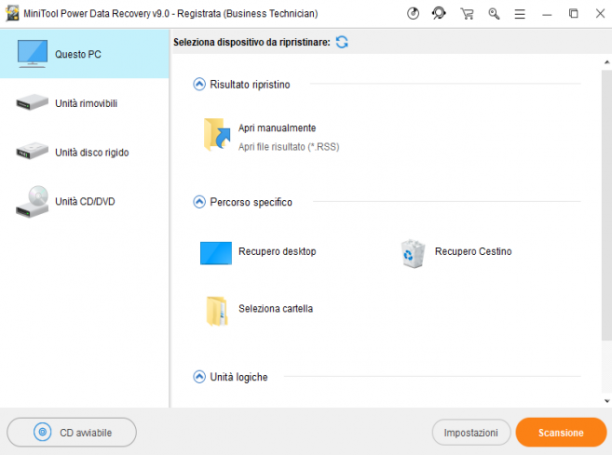The image size is (612, 455).
Task: Click the CD/DVD drive icon
Action: (32, 202)
